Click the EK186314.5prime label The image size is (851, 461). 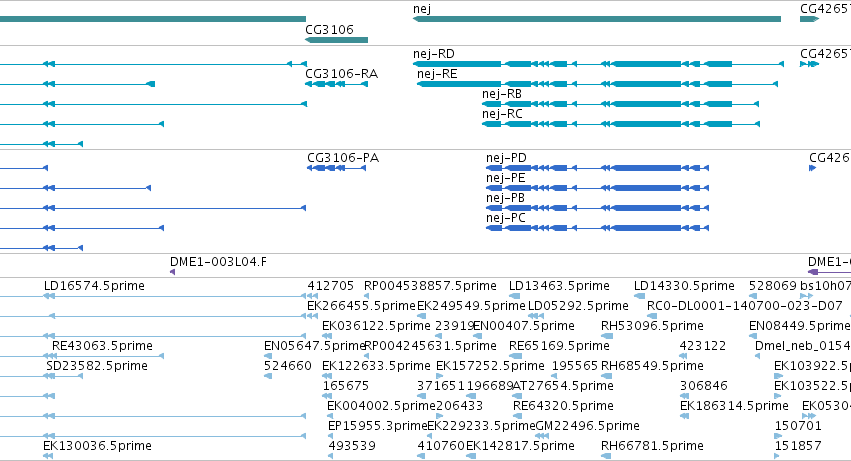tap(734, 406)
